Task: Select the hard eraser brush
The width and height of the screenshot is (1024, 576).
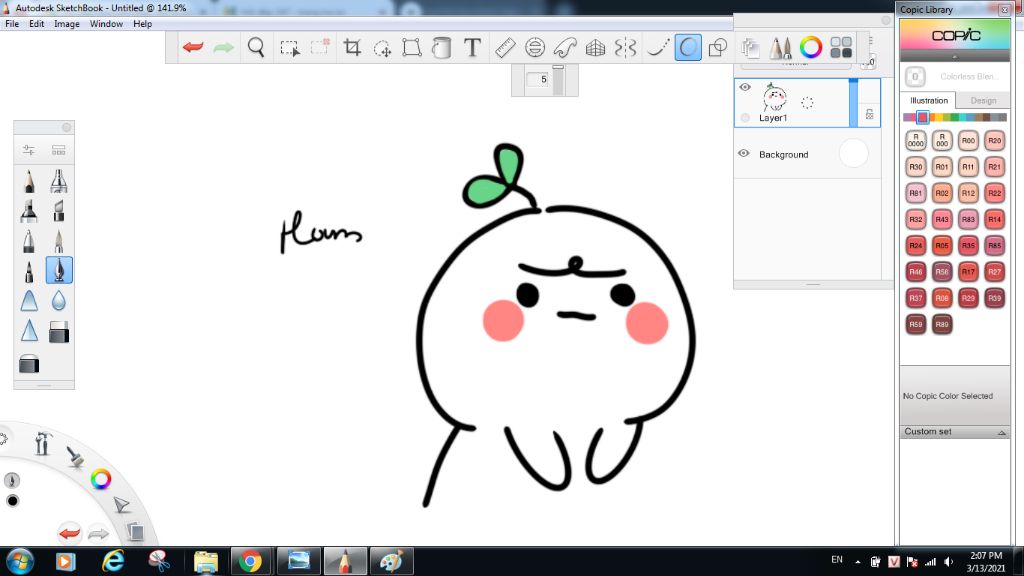Action: 59,331
